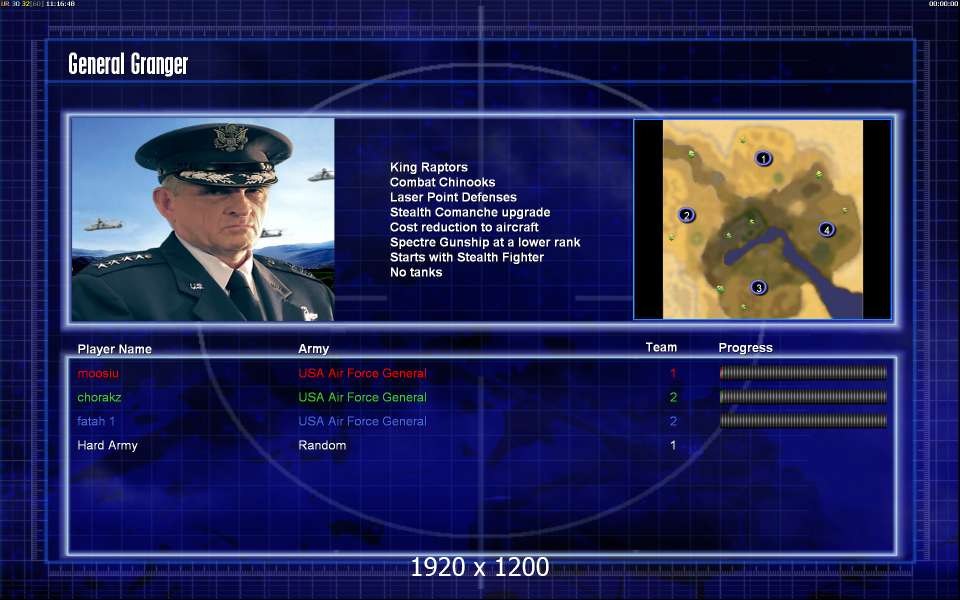The width and height of the screenshot is (960, 600).
Task: Click the chorakz loading progress bar
Action: tap(803, 397)
